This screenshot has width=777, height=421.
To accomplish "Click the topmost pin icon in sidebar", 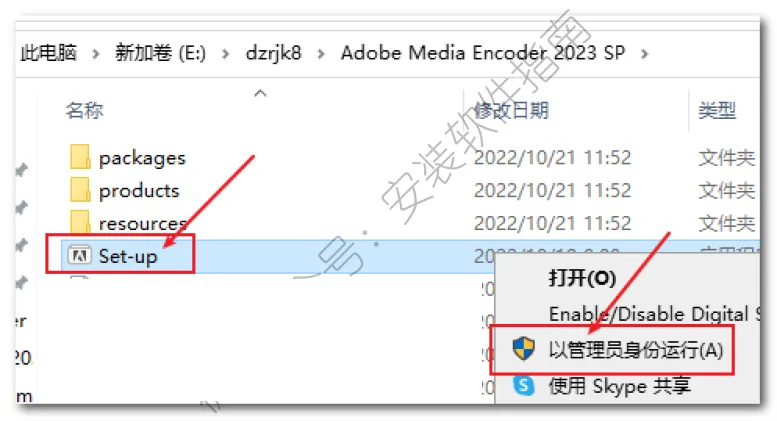I will (21, 170).
